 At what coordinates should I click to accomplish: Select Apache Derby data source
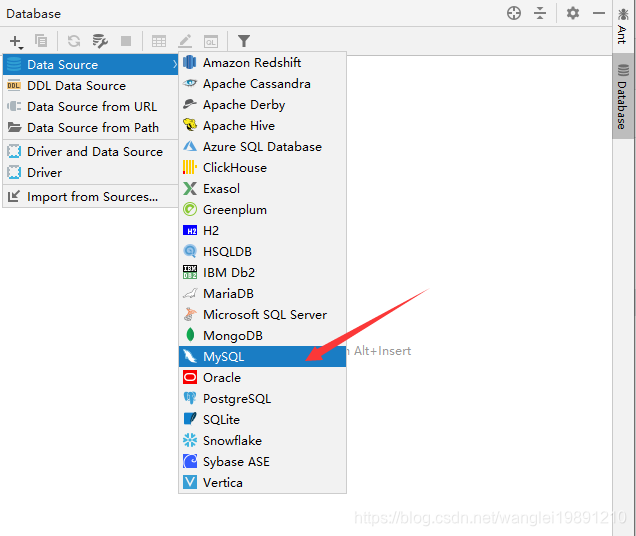(x=262, y=105)
